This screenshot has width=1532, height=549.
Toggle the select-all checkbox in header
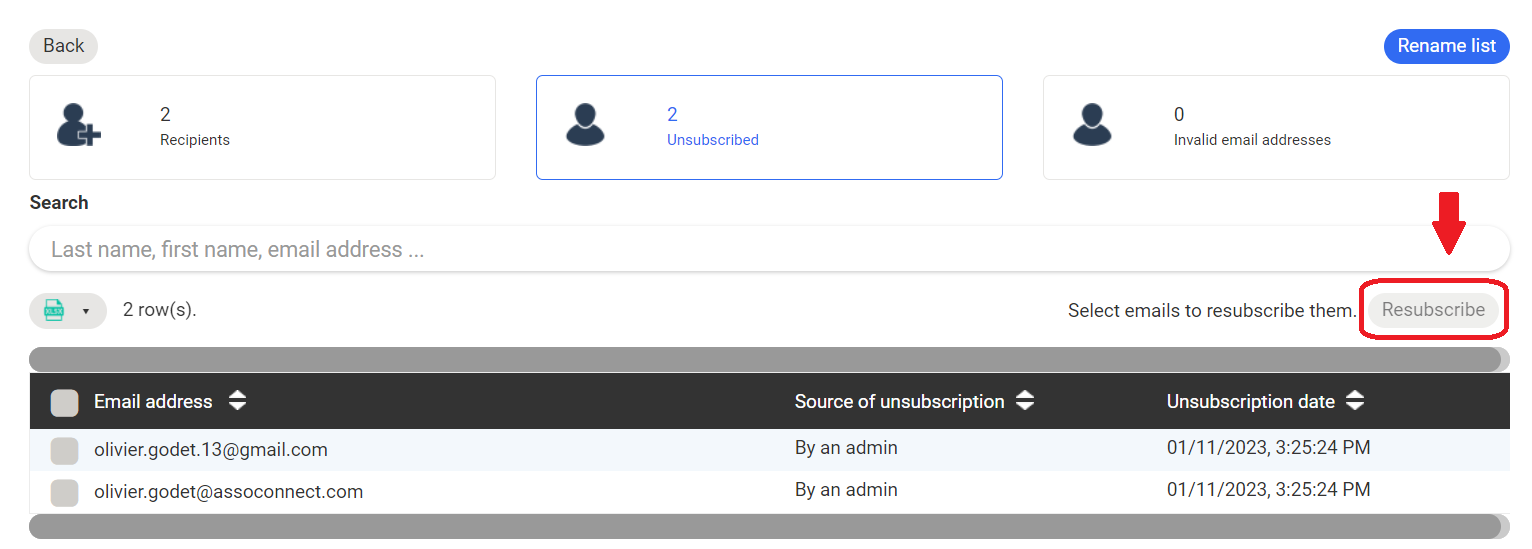coord(65,403)
